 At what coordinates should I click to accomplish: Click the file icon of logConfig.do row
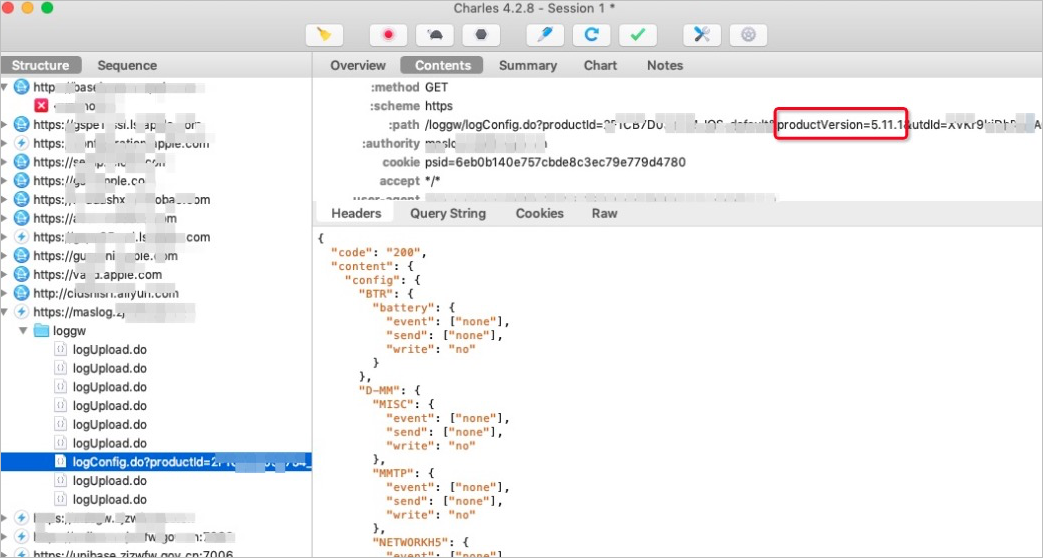pyautogui.click(x=61, y=462)
